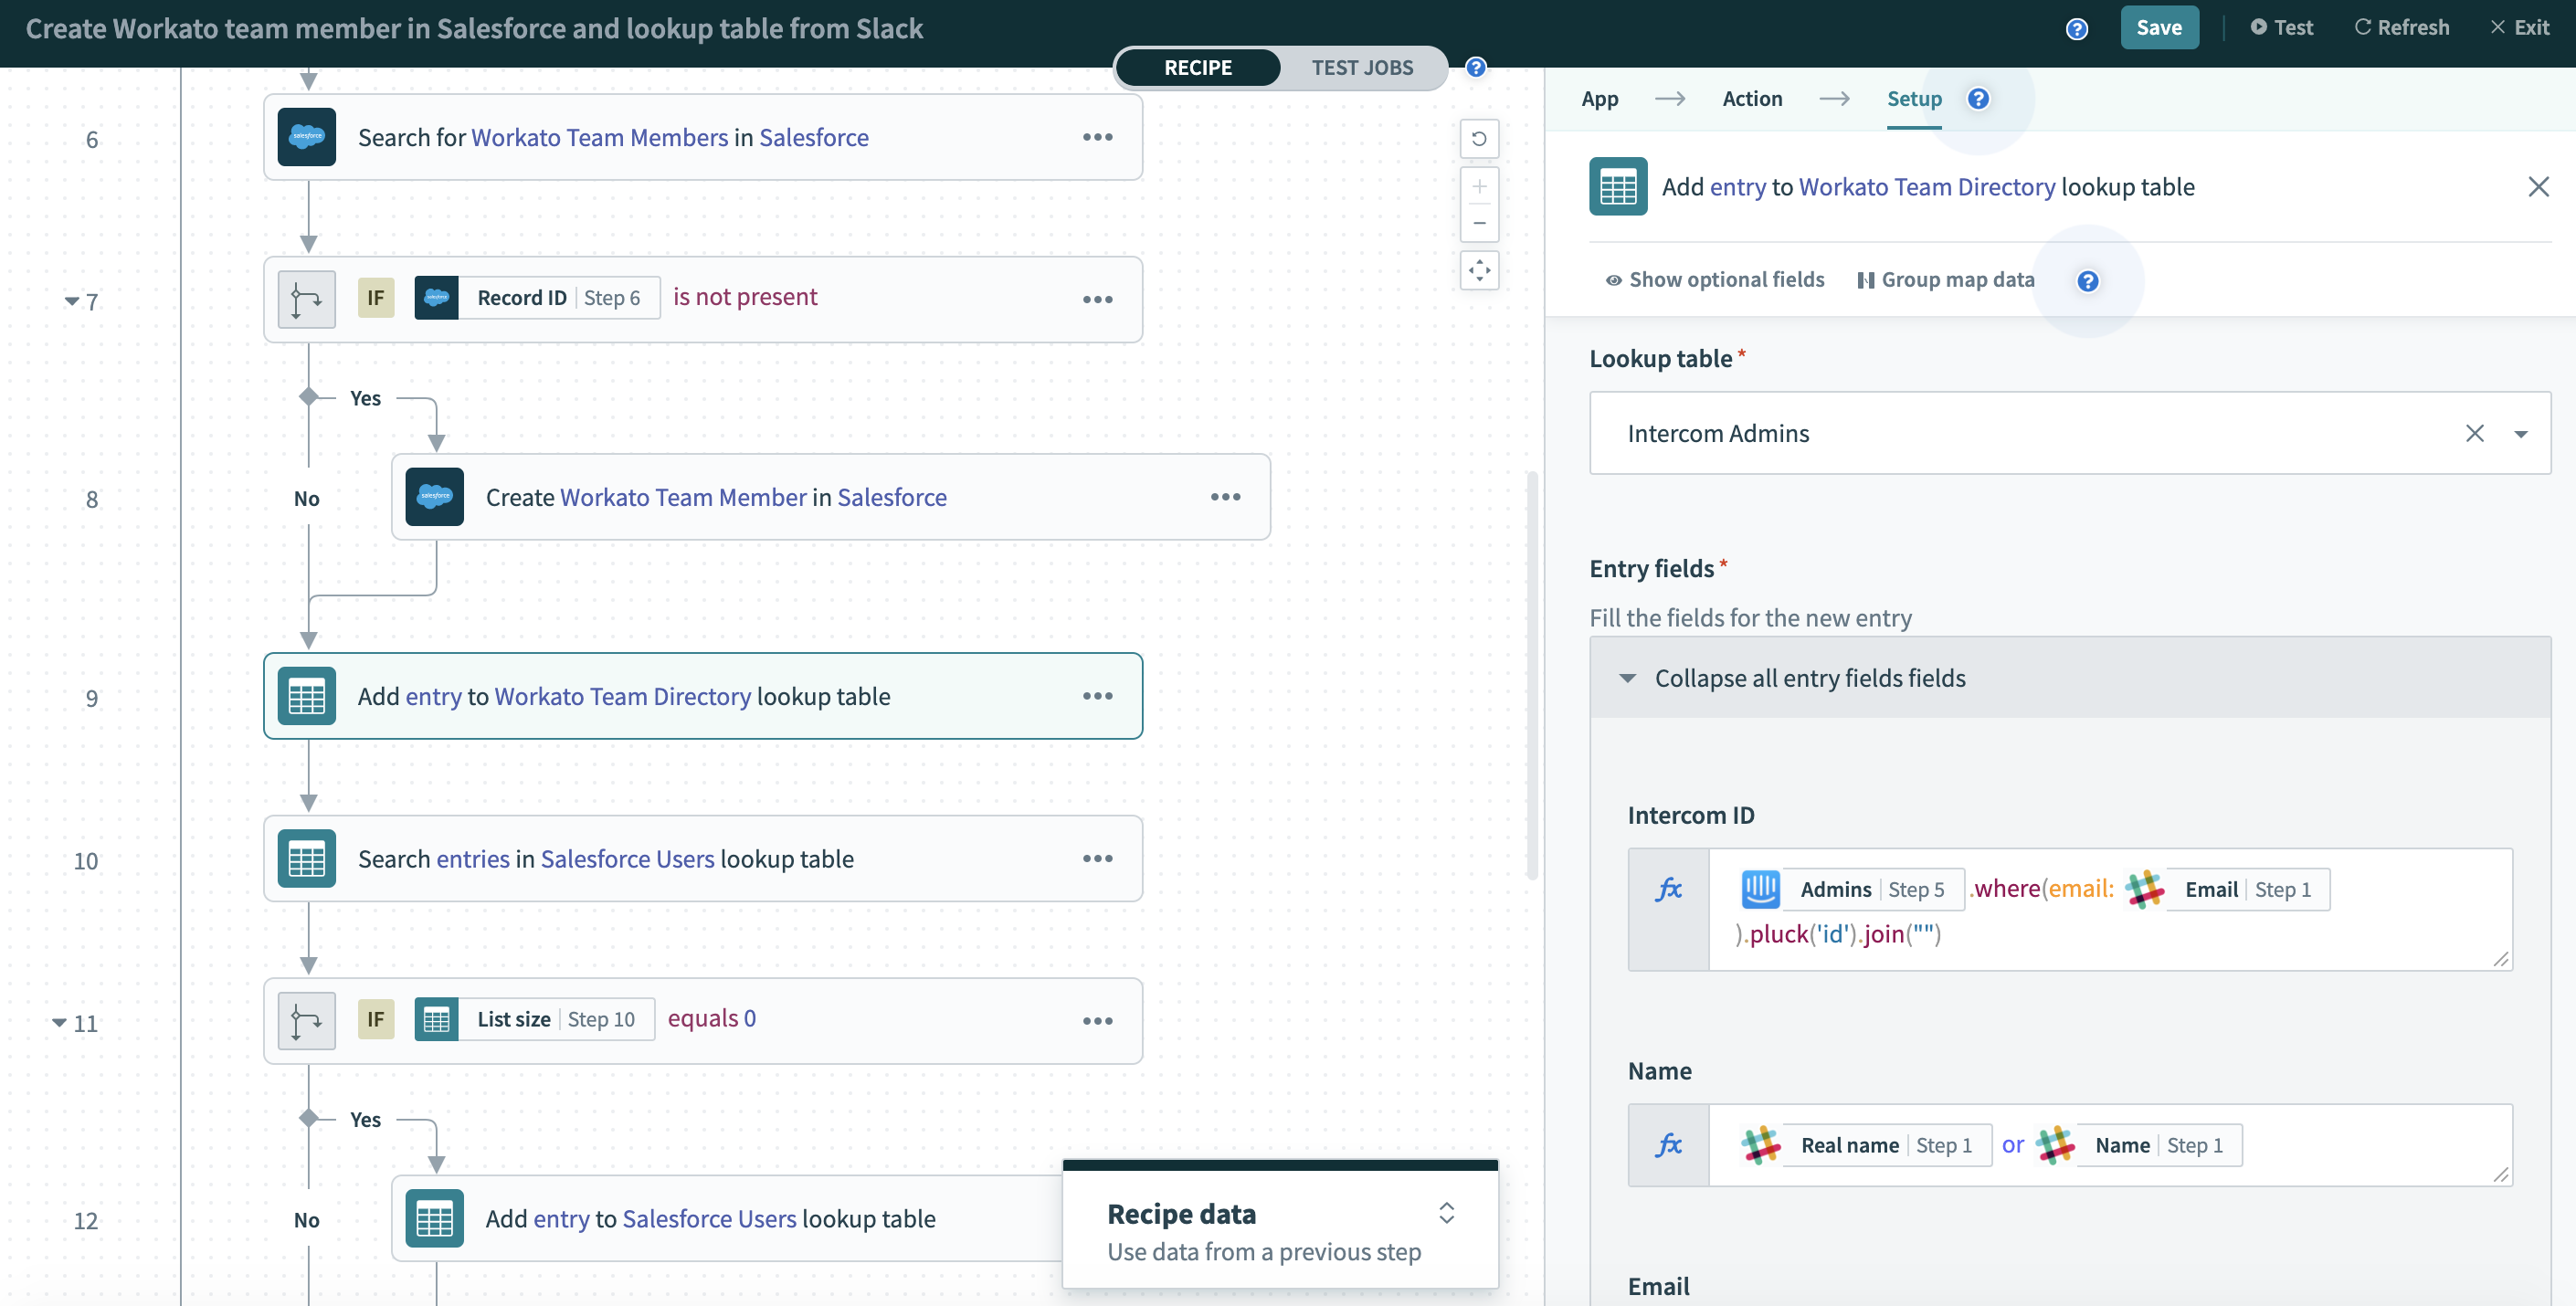This screenshot has width=2576, height=1306.
Task: Click the formula icon next to Intercom ID field
Action: (x=1670, y=888)
